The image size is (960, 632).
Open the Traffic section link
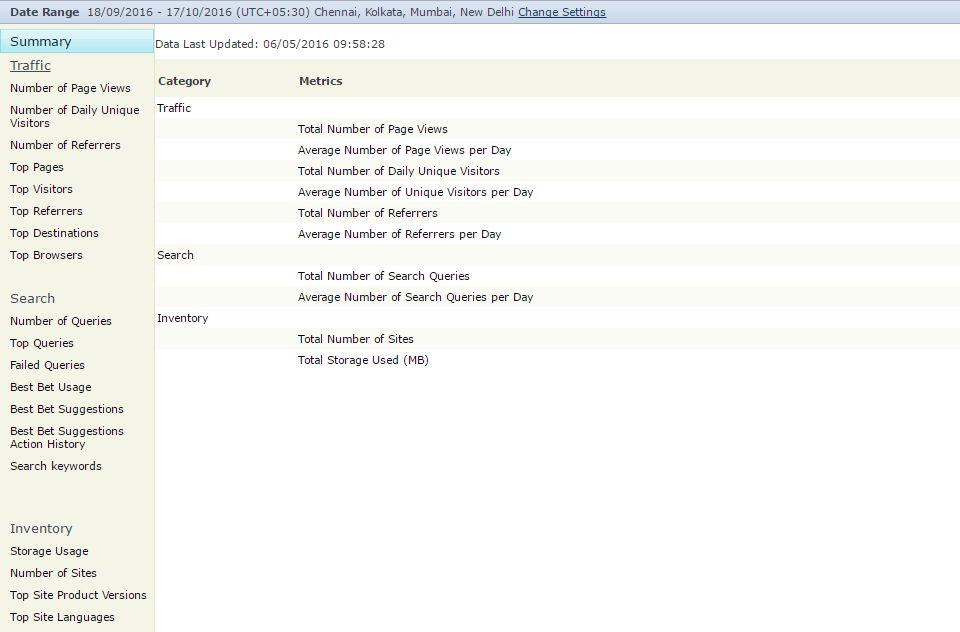tap(31, 66)
